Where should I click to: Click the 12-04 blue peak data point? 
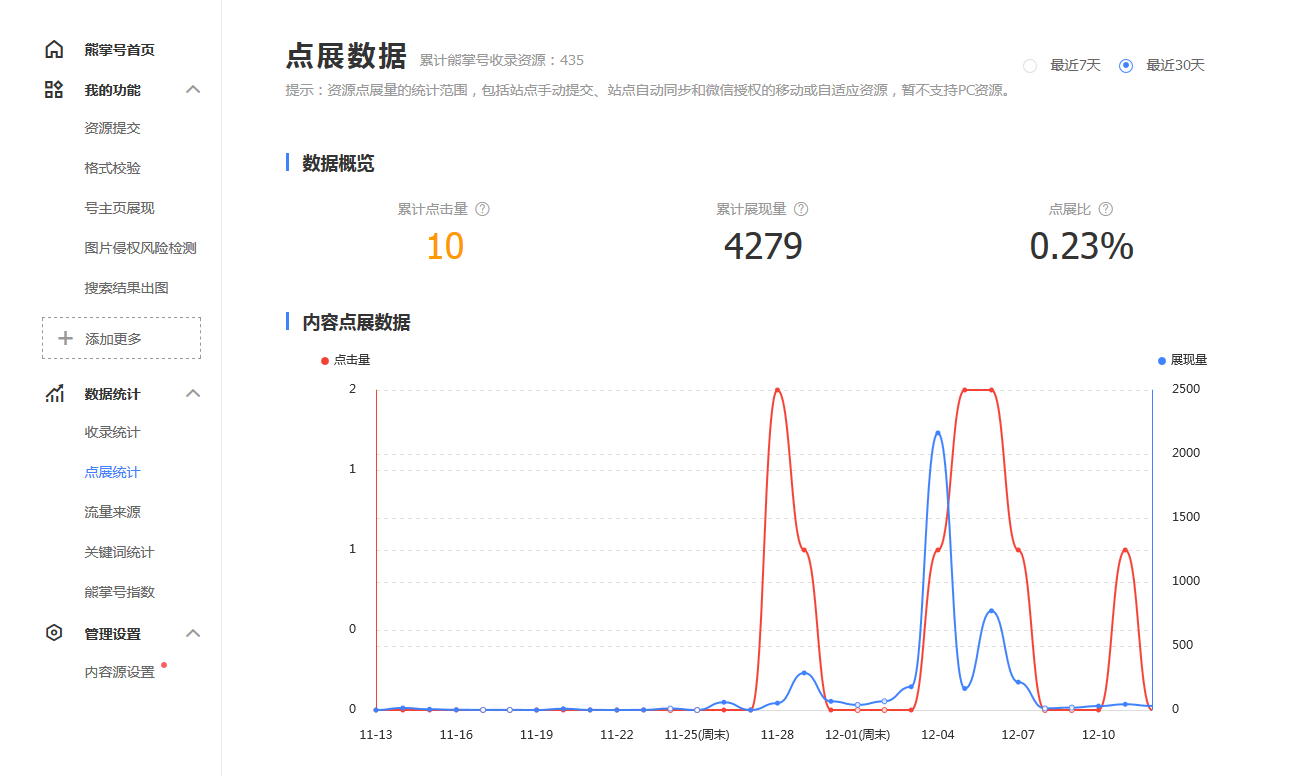pos(938,433)
